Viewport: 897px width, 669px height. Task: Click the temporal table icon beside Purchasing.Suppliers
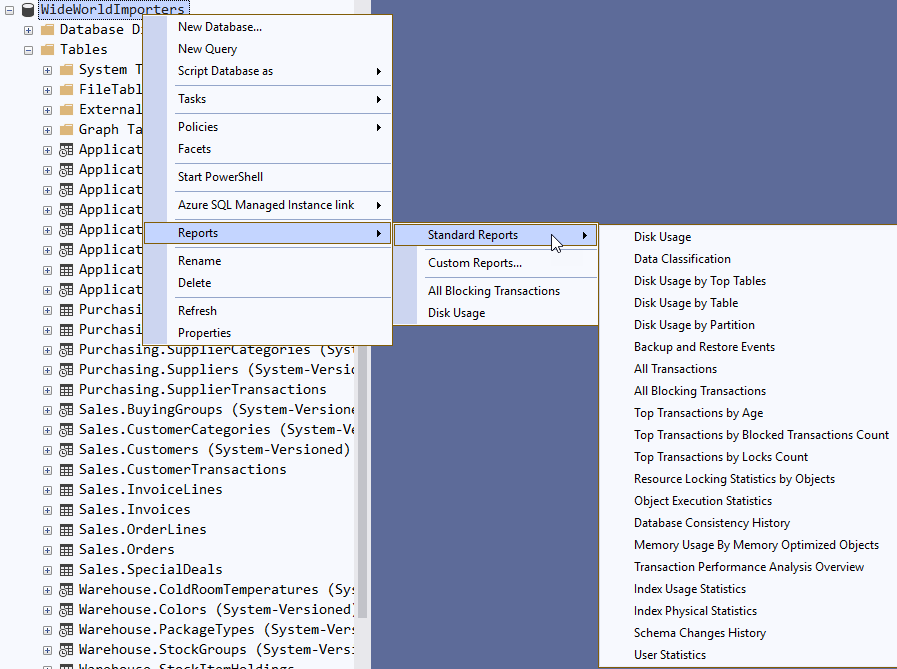coord(66,370)
